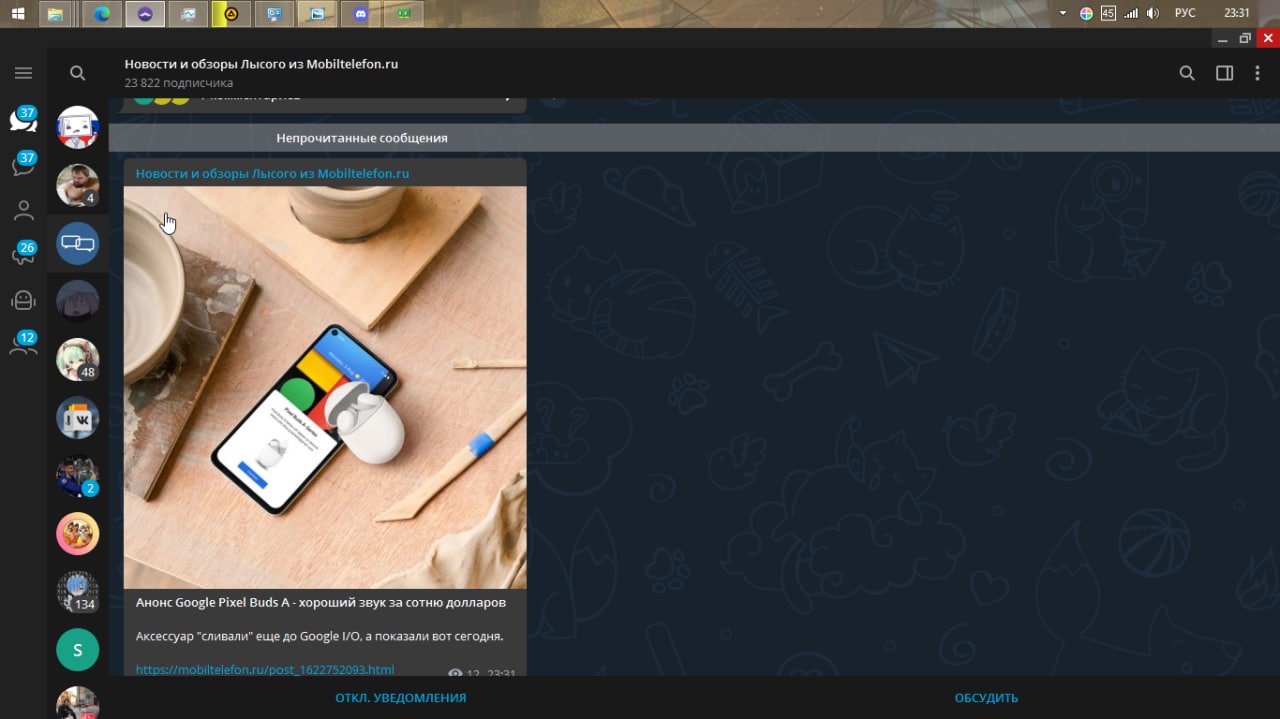Open the three-dots channel options menu
The image size is (1280, 719).
(1257, 73)
